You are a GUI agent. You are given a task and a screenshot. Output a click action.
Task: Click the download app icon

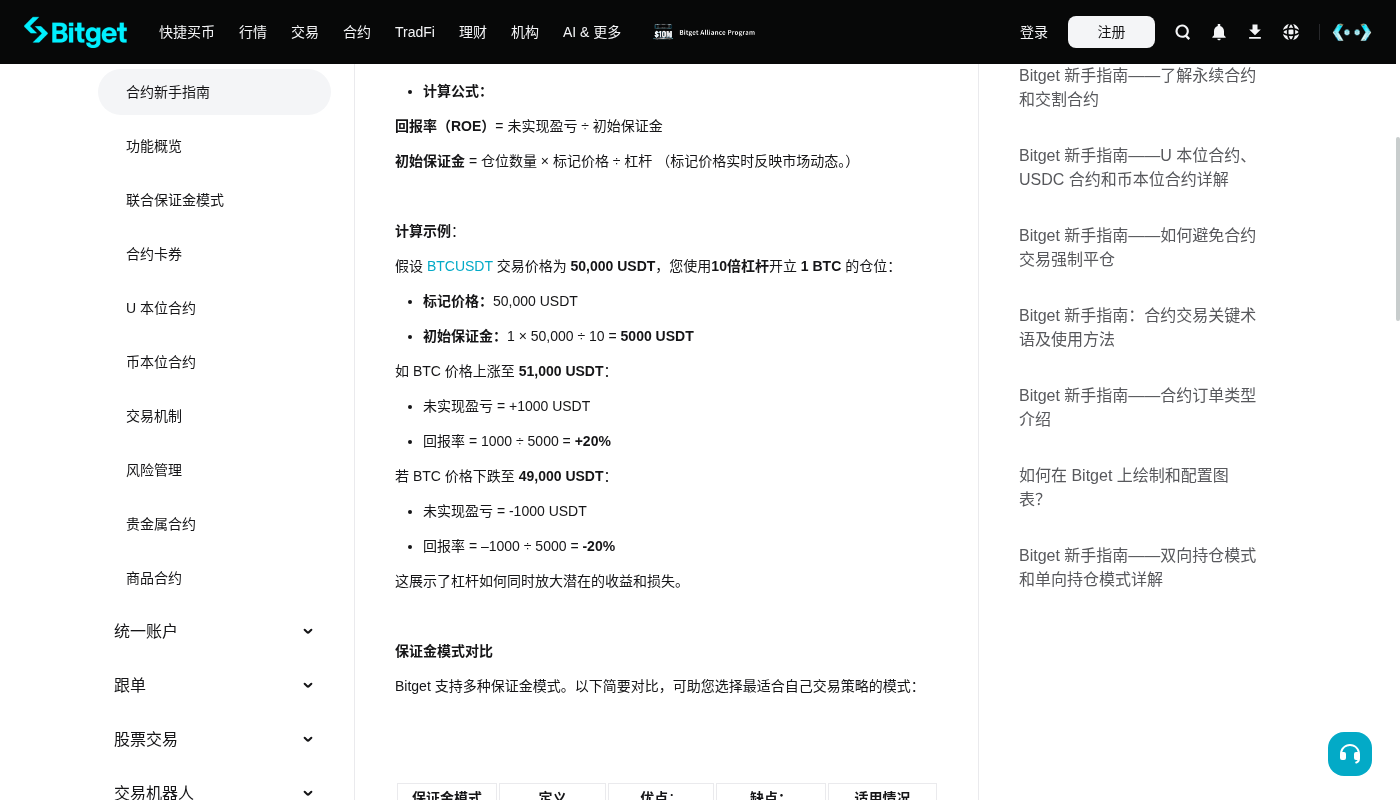click(1255, 32)
